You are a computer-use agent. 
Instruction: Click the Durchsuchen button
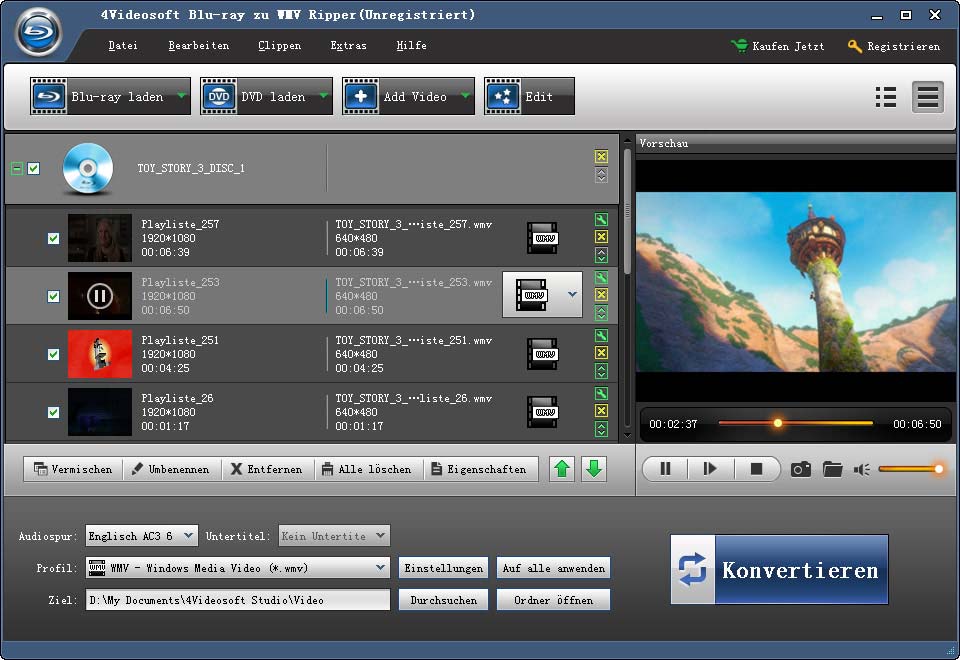pos(444,600)
